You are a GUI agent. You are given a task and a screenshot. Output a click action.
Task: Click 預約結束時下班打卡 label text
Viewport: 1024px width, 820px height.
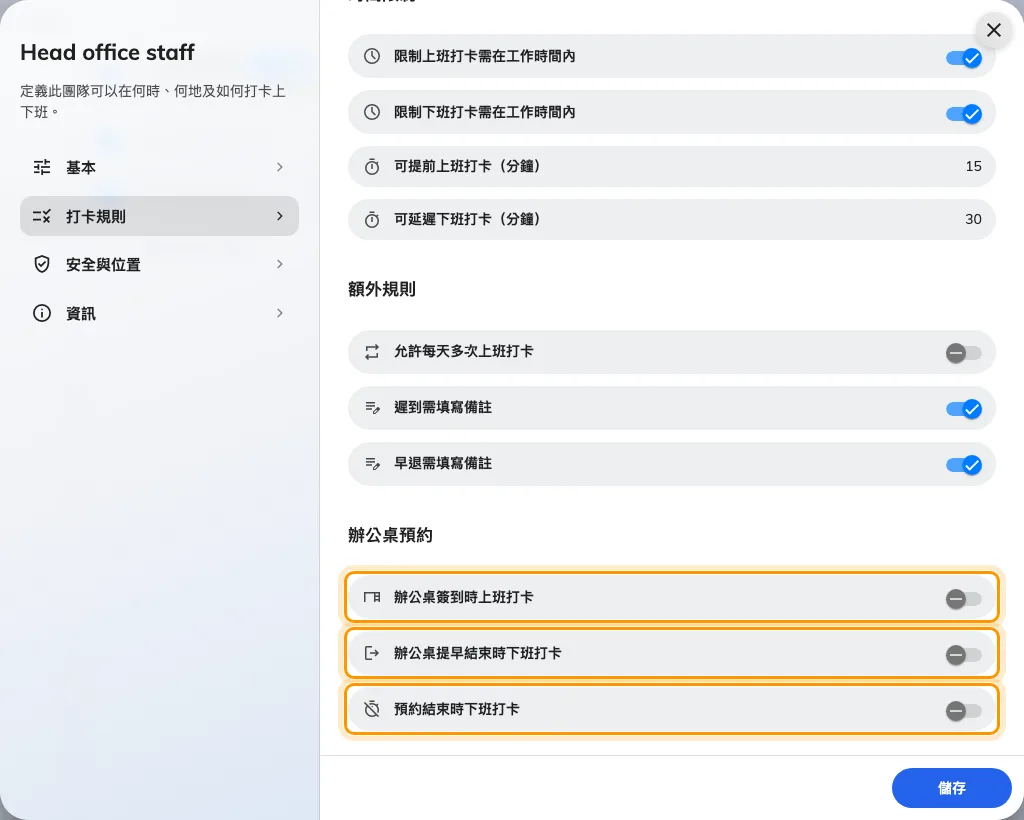click(456, 709)
